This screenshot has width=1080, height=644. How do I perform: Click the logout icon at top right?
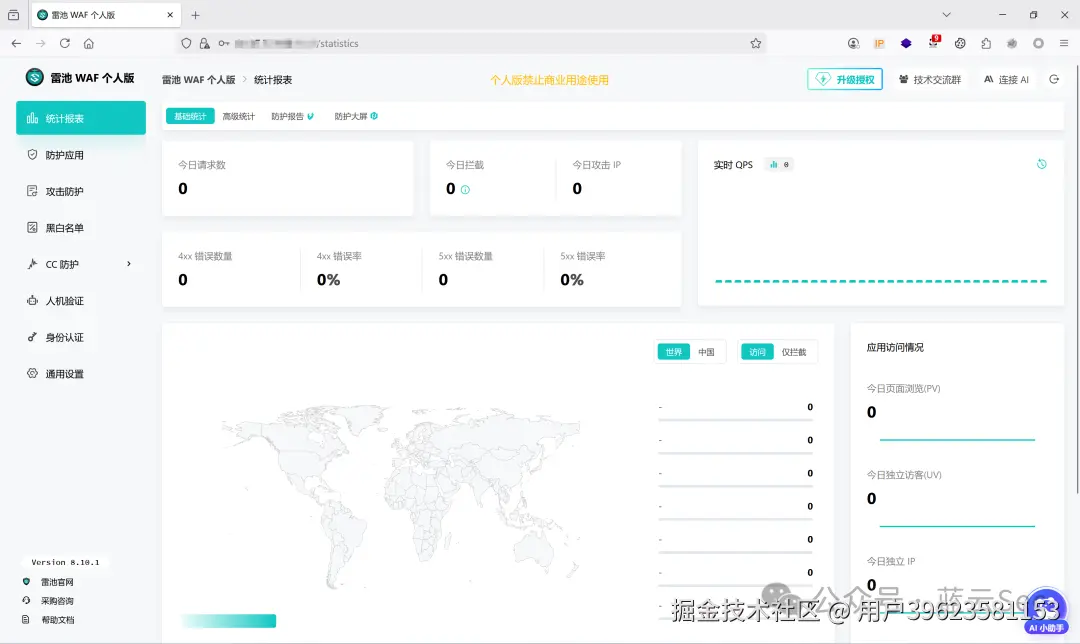[x=1054, y=79]
